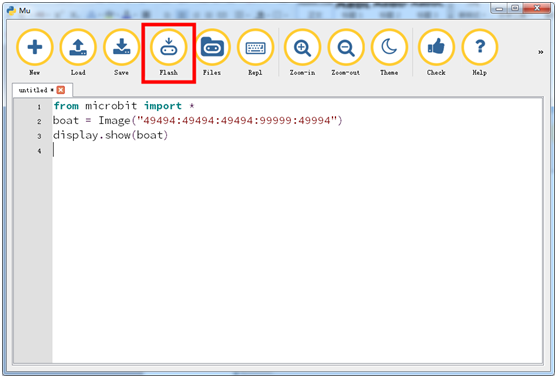Click Mu Python icon in title bar
This screenshot has height=378, width=557.
pos(11,10)
